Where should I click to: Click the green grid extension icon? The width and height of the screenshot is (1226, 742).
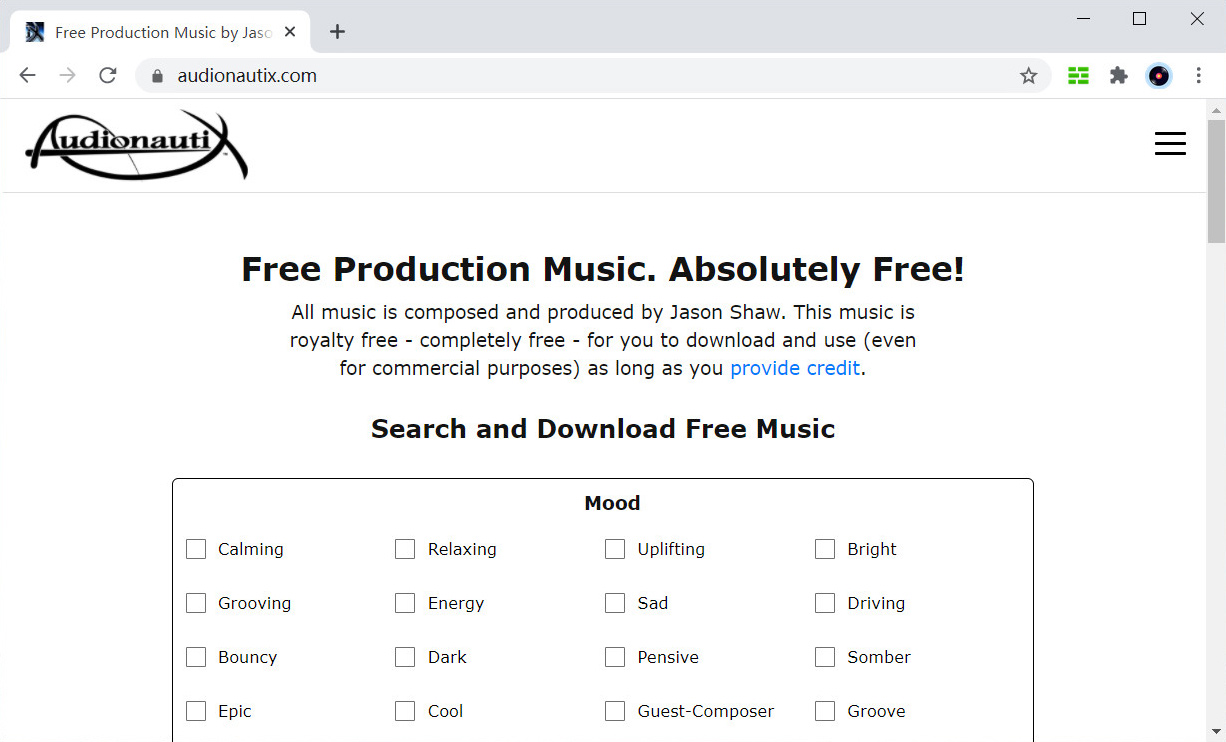point(1078,75)
